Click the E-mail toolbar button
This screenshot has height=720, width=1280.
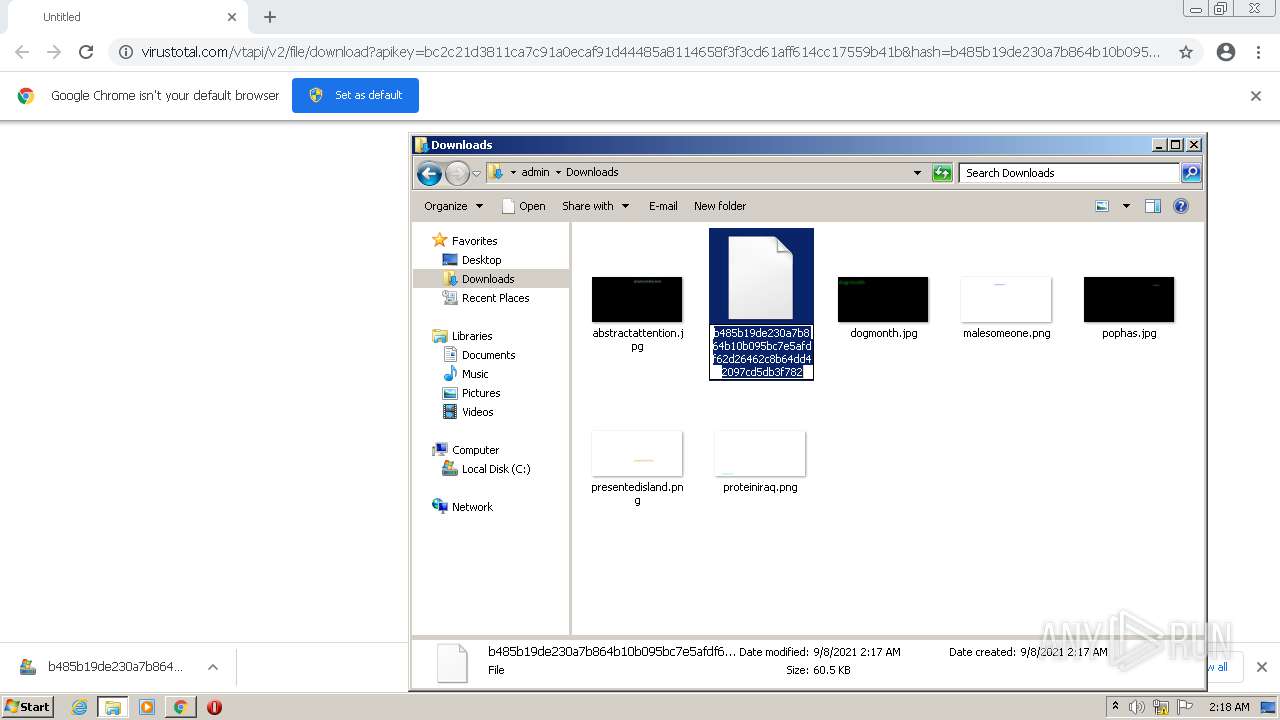pos(663,206)
